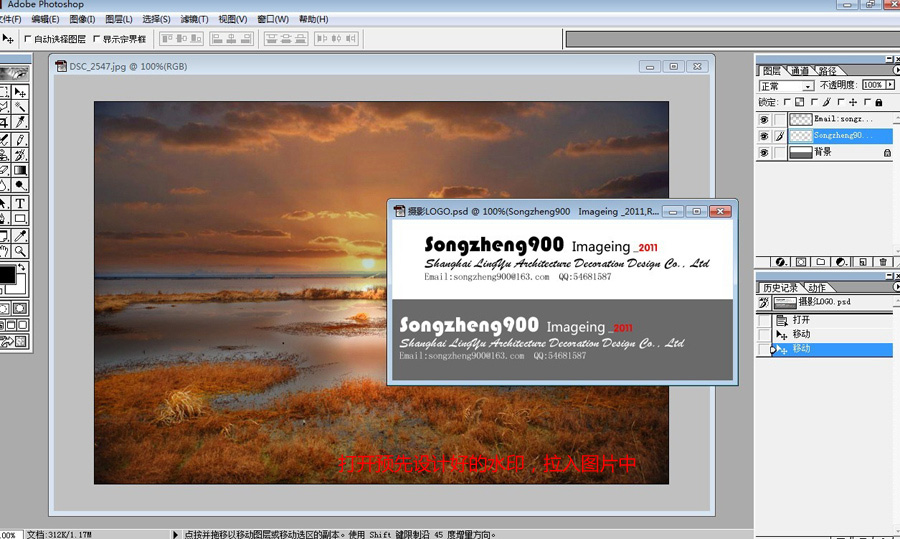This screenshot has width=900, height=539.
Task: Create a new layer set folder
Action: [821, 262]
